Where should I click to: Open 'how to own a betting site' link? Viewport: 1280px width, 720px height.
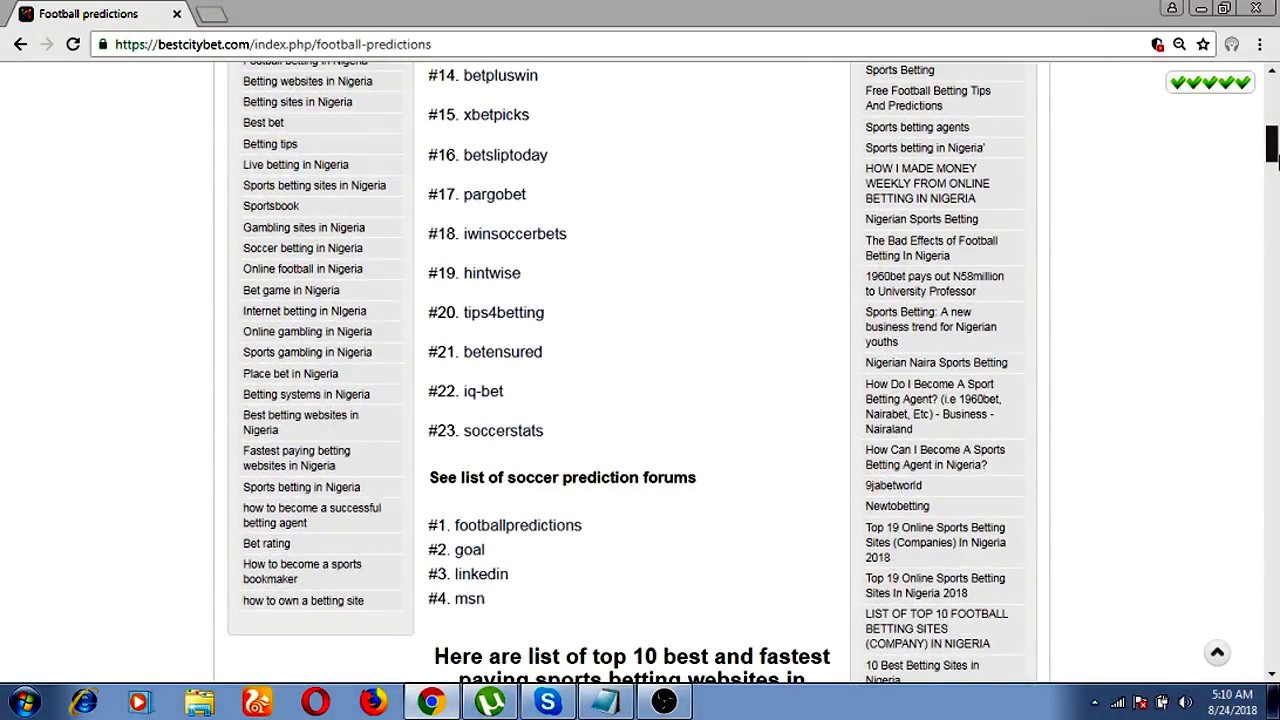(x=303, y=601)
